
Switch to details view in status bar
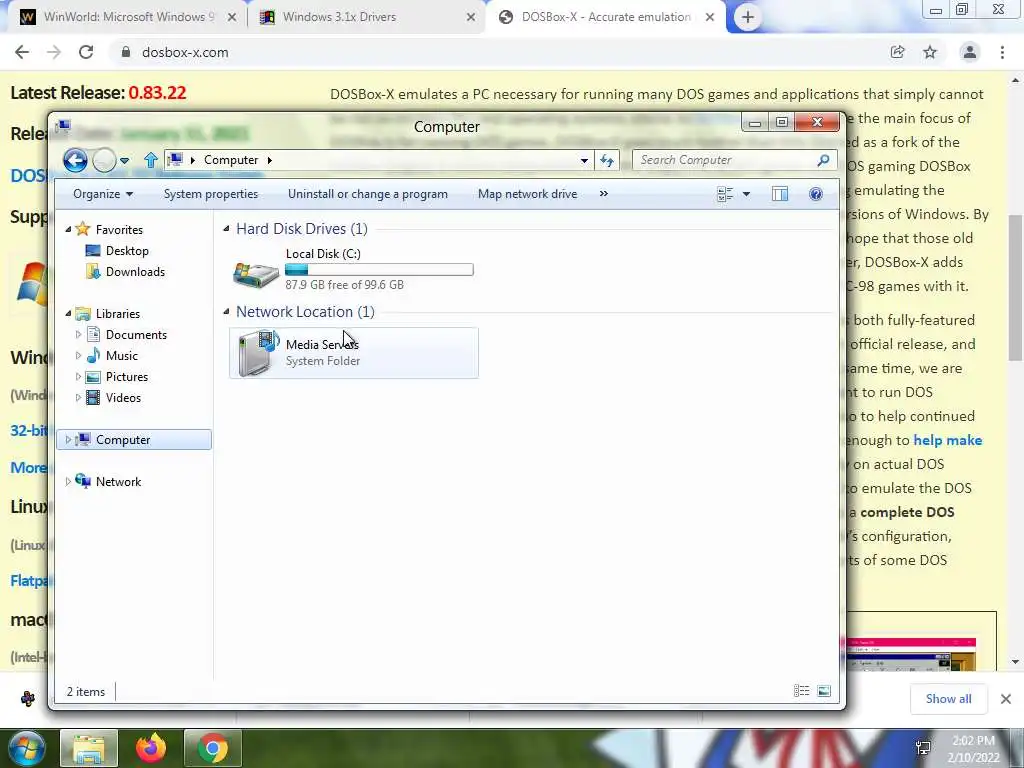(x=801, y=691)
